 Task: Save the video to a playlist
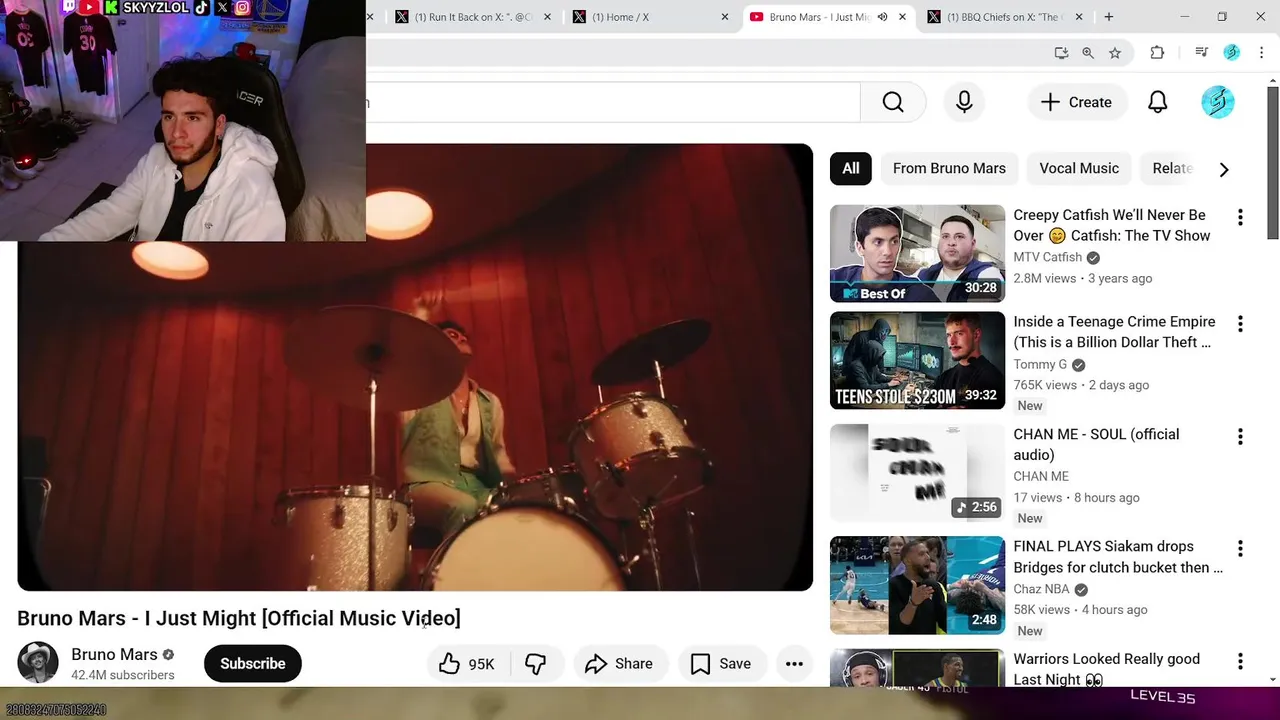[x=721, y=664]
